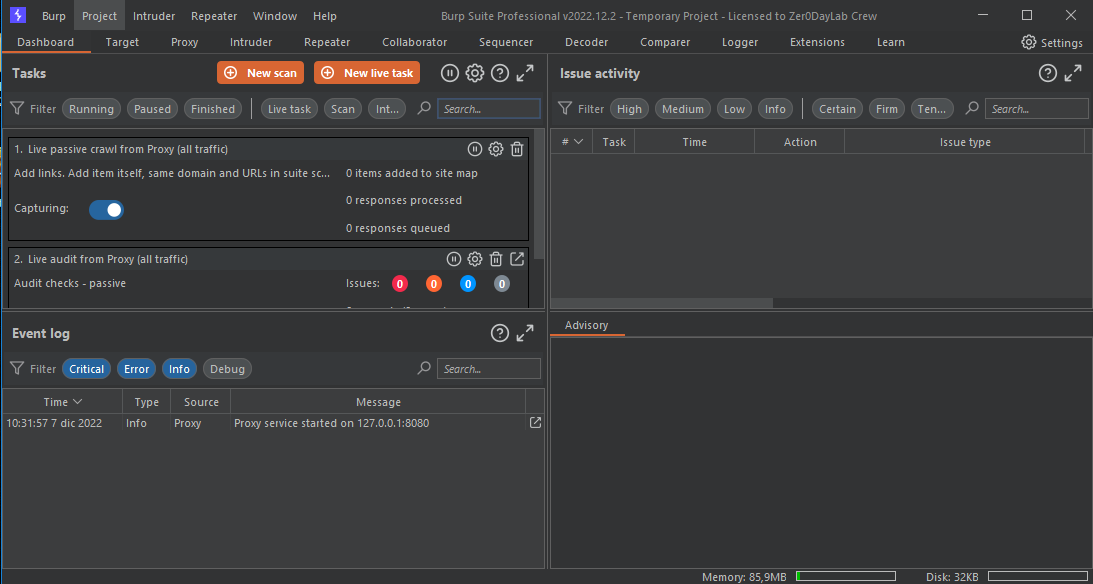Click the blue low-severity issue count badge
1093x584 pixels.
pos(468,284)
